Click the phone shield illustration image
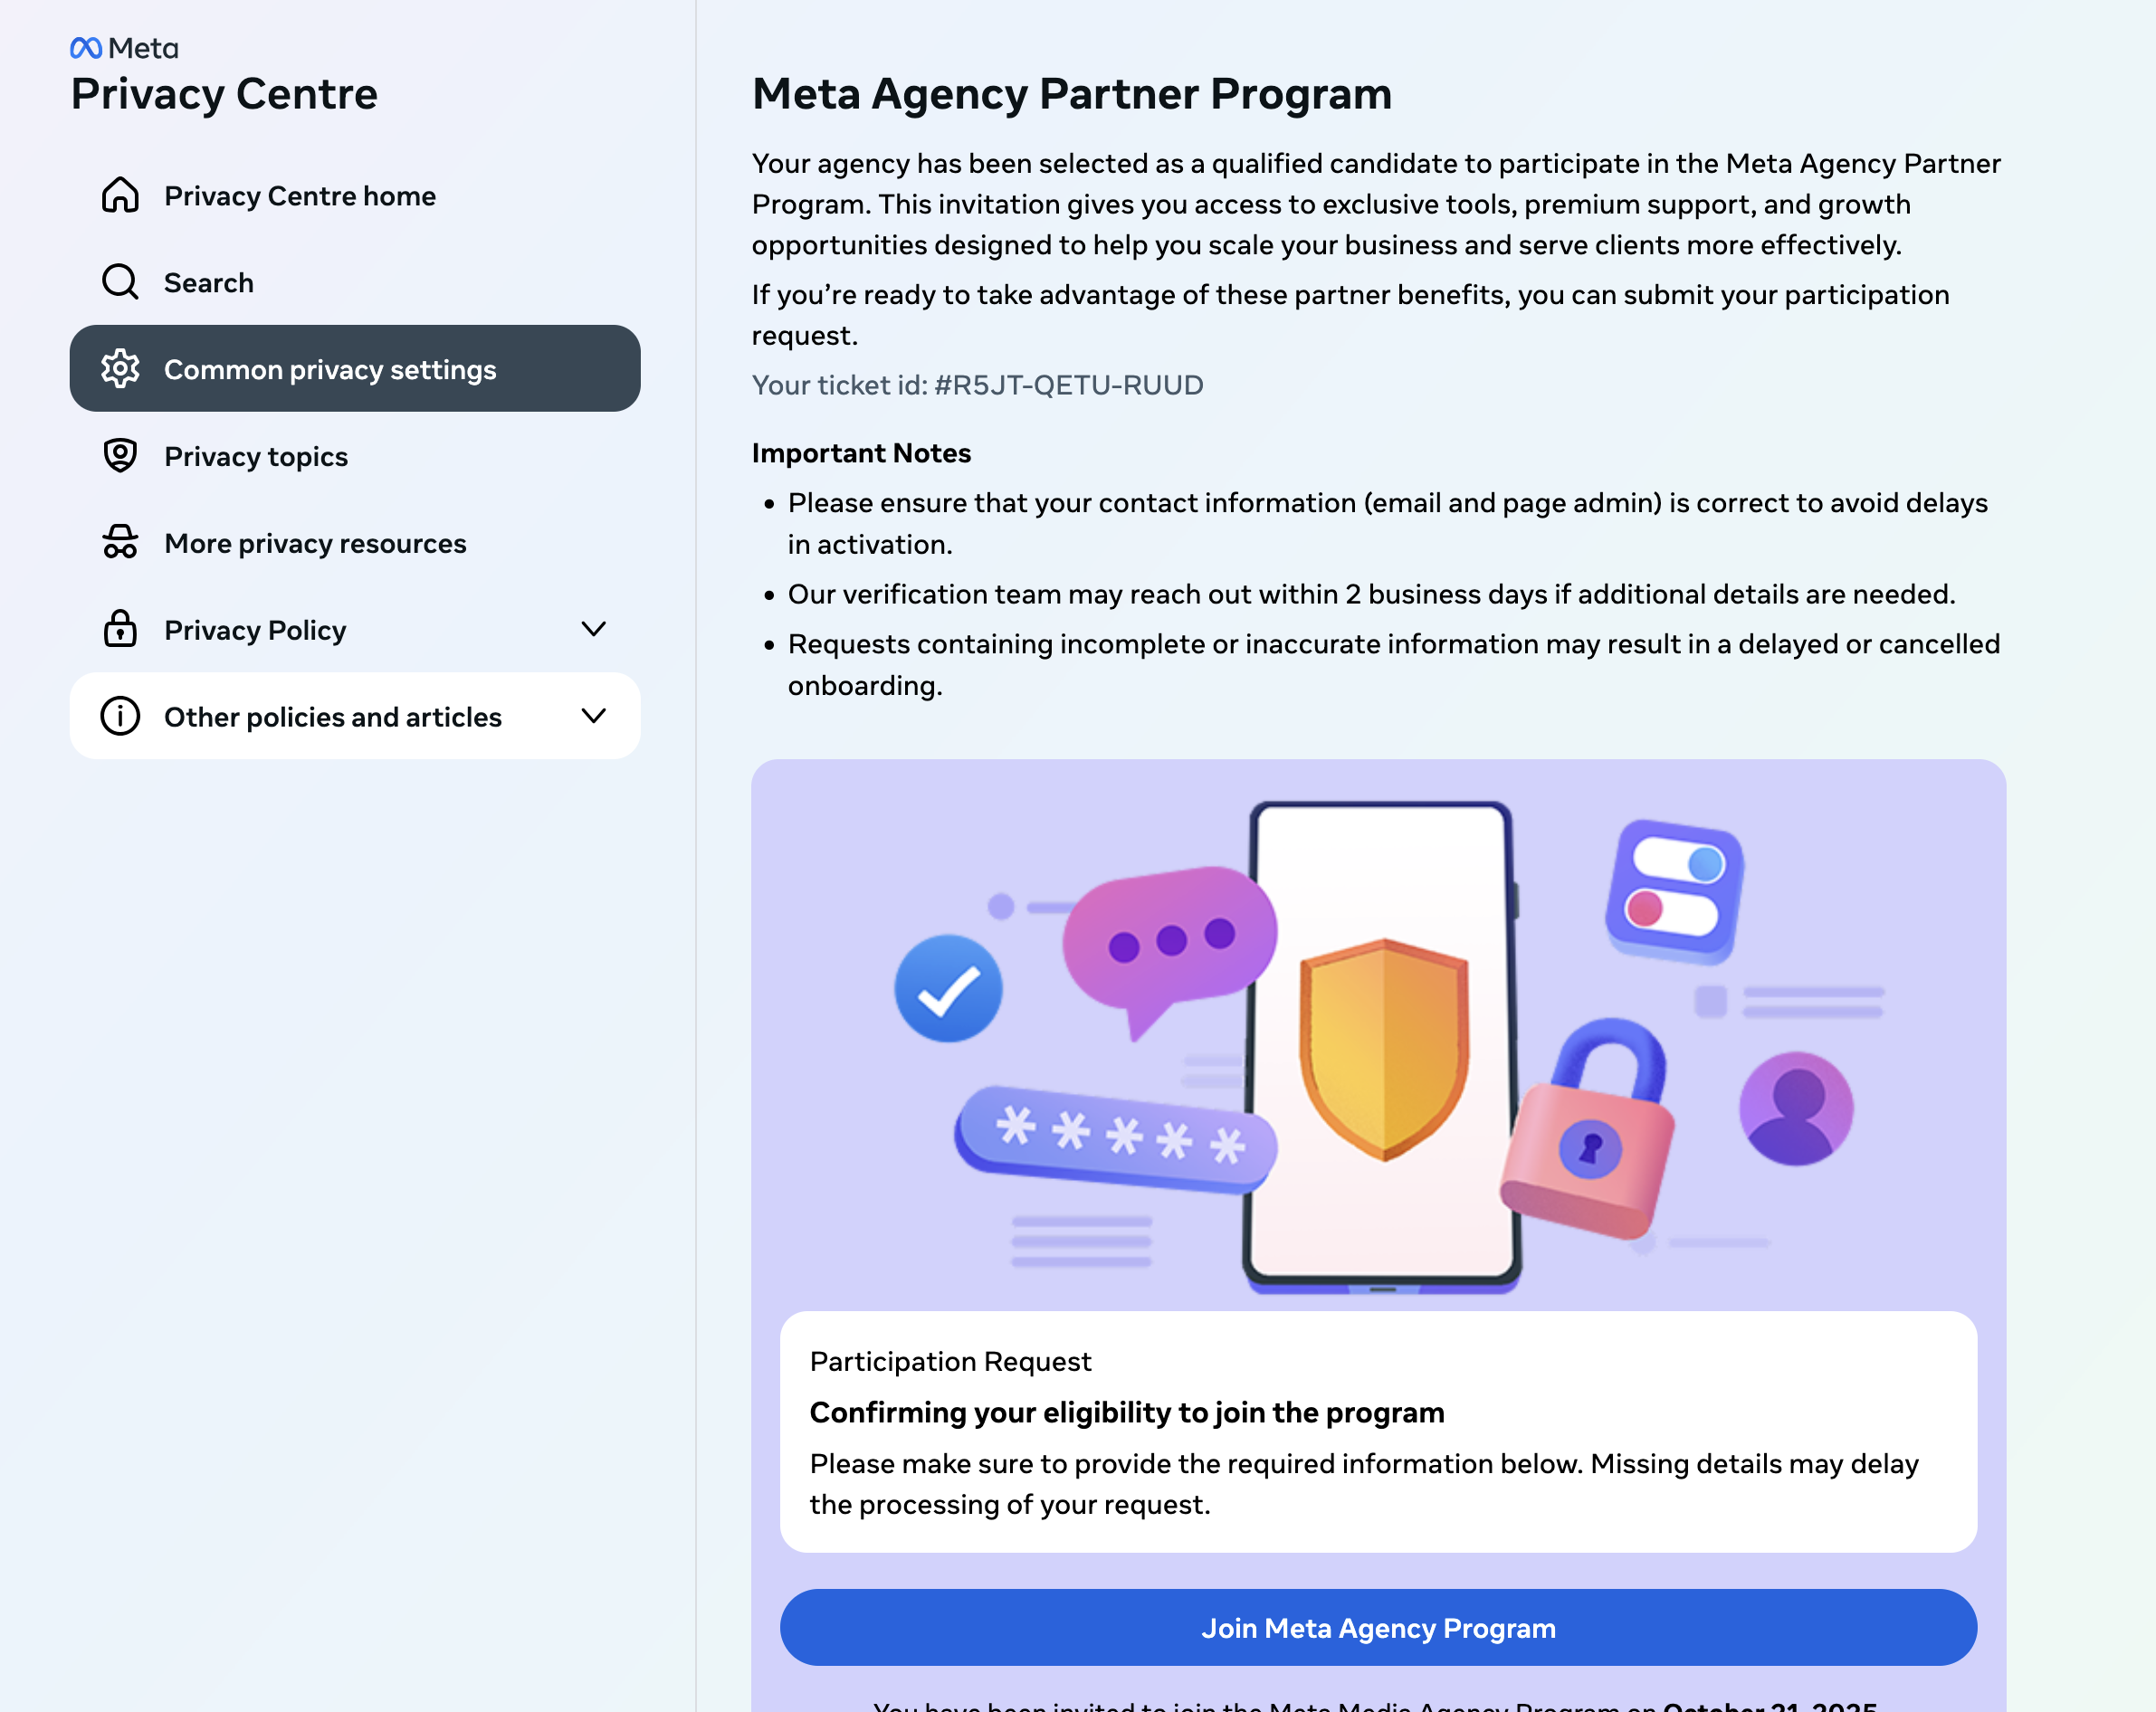The height and width of the screenshot is (1712, 2156). (x=1382, y=1045)
